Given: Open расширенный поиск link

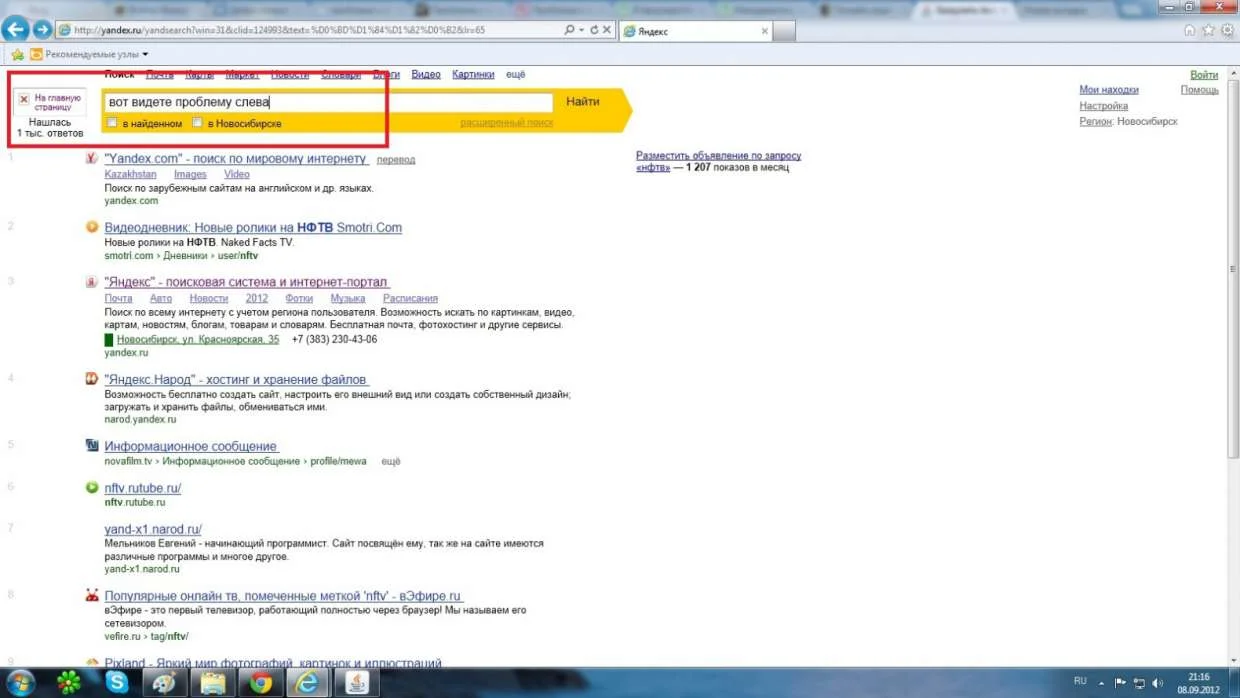Looking at the screenshot, I should click(x=506, y=123).
